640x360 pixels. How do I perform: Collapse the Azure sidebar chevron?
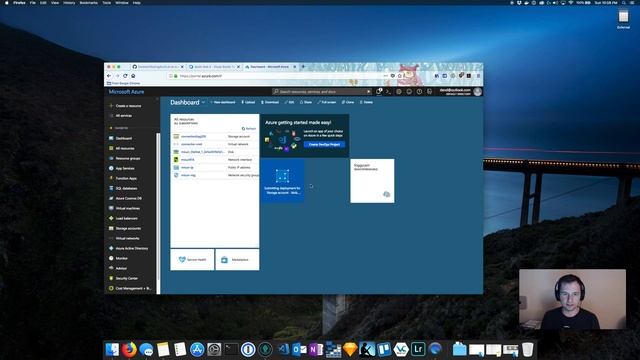pos(157,99)
